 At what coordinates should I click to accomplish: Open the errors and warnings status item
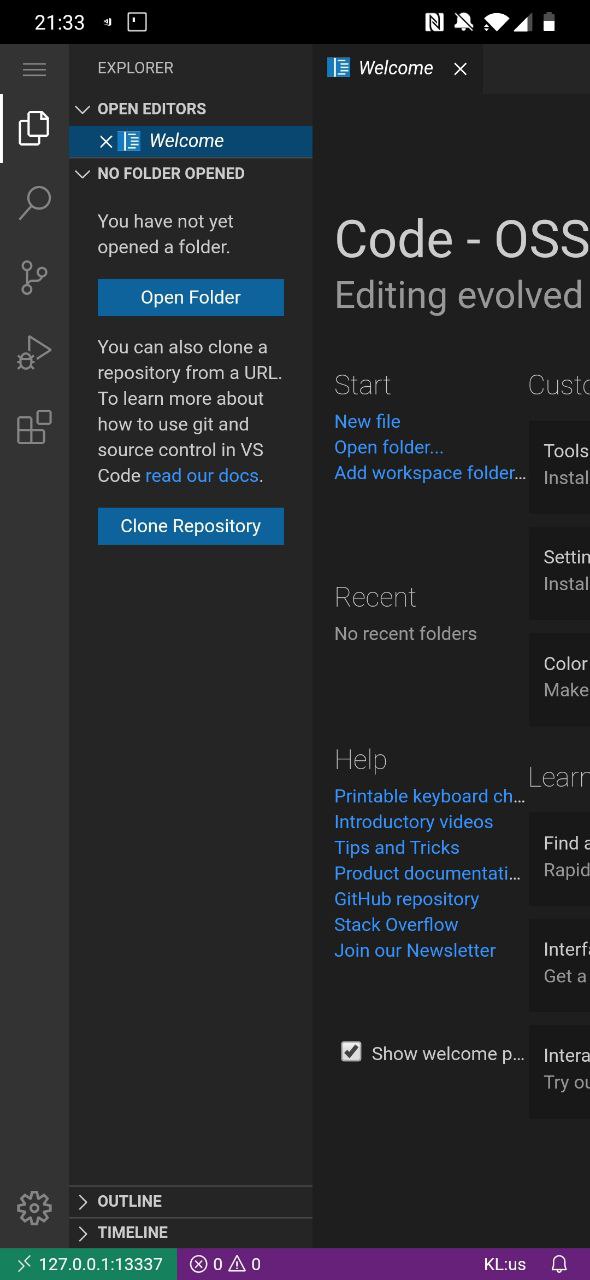(x=225, y=1264)
